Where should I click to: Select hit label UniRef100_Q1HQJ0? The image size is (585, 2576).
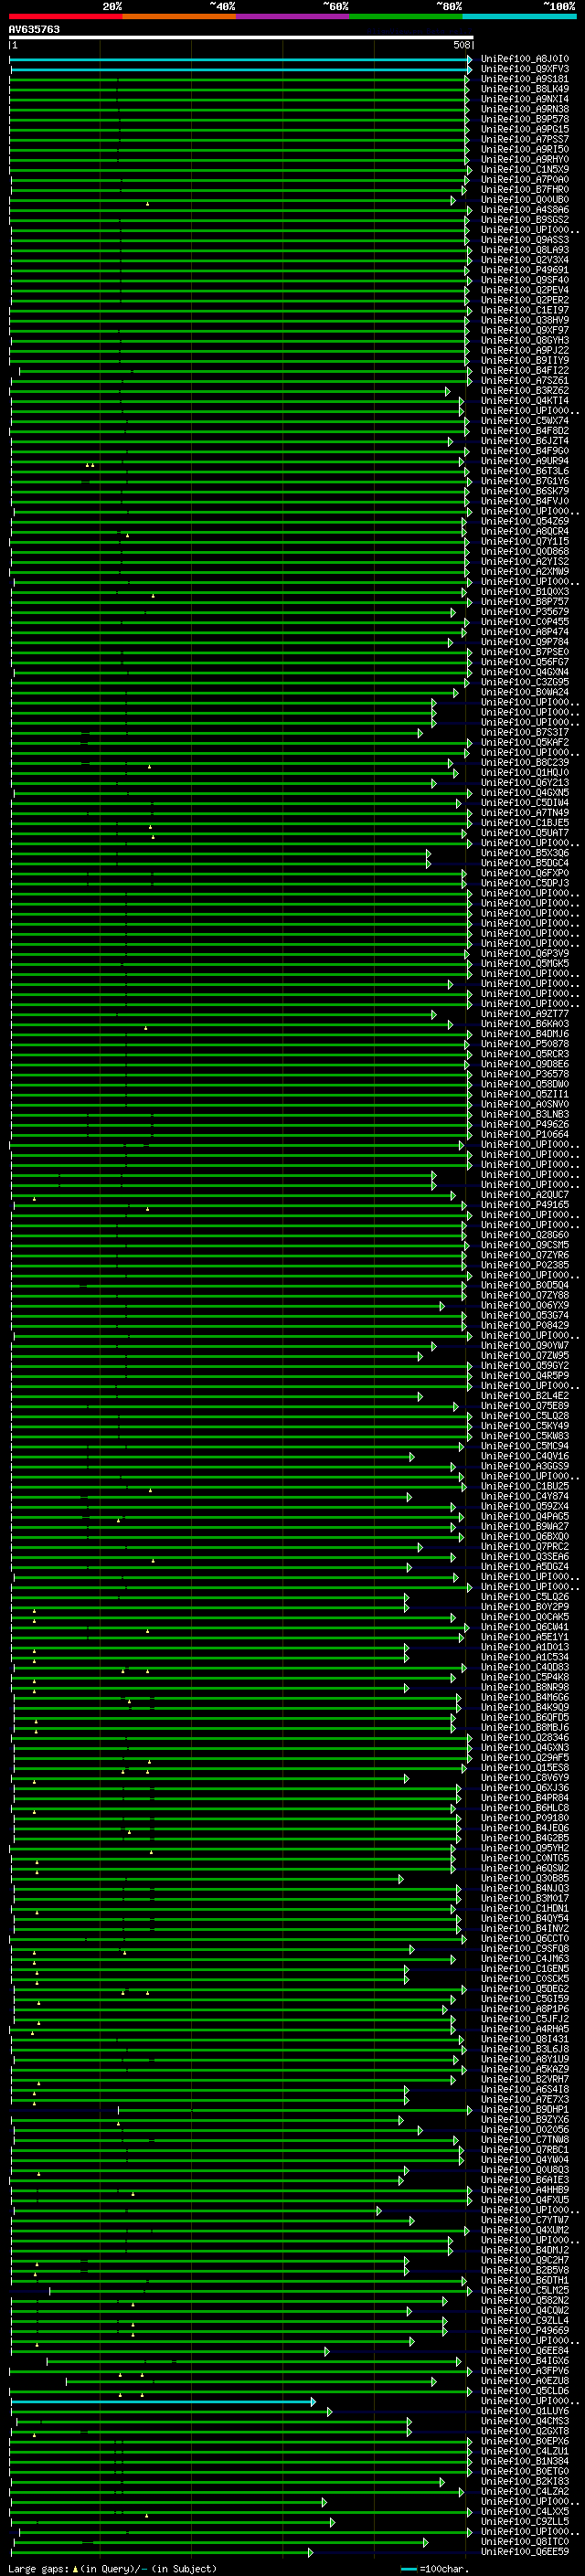tap(525, 773)
